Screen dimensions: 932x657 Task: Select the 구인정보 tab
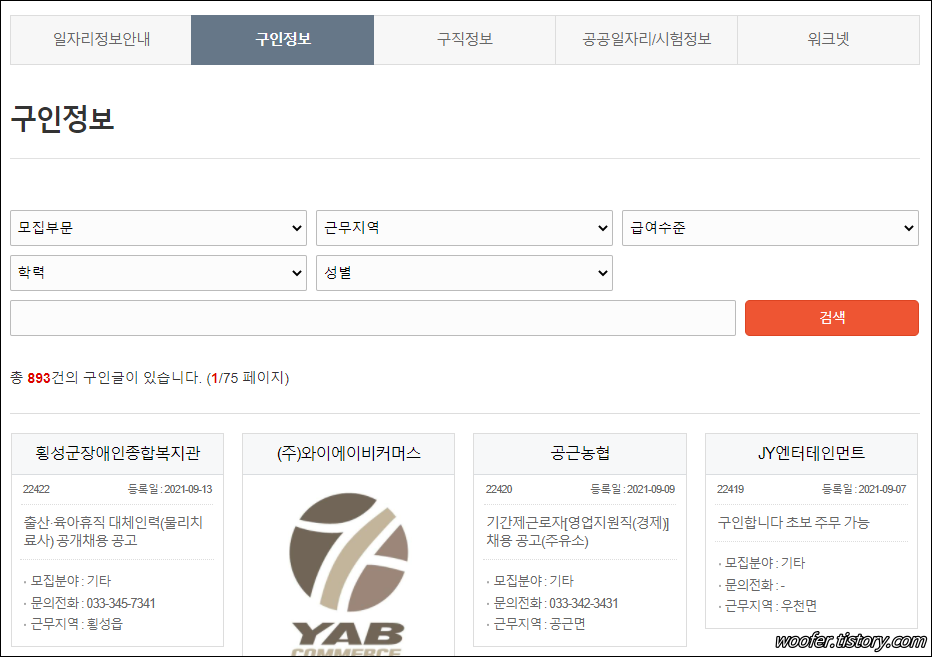[282, 40]
